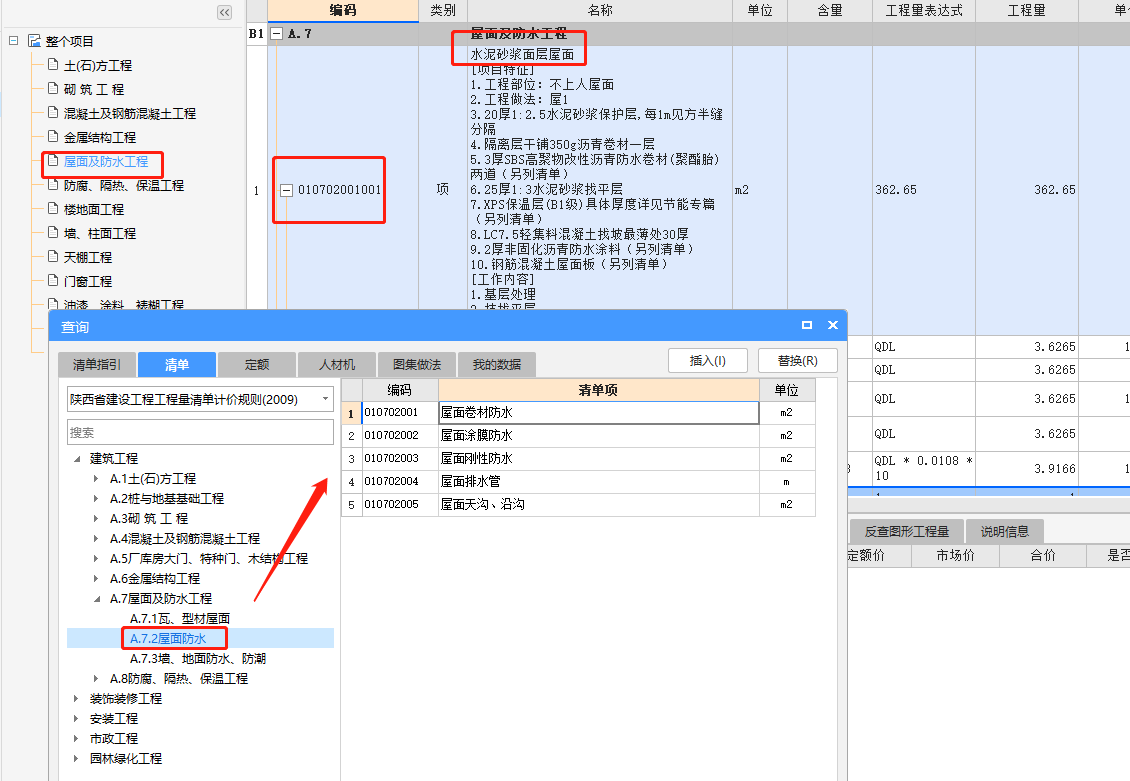The width and height of the screenshot is (1130, 781).
Task: Switch to 定额 tab
Action: [x=257, y=365]
